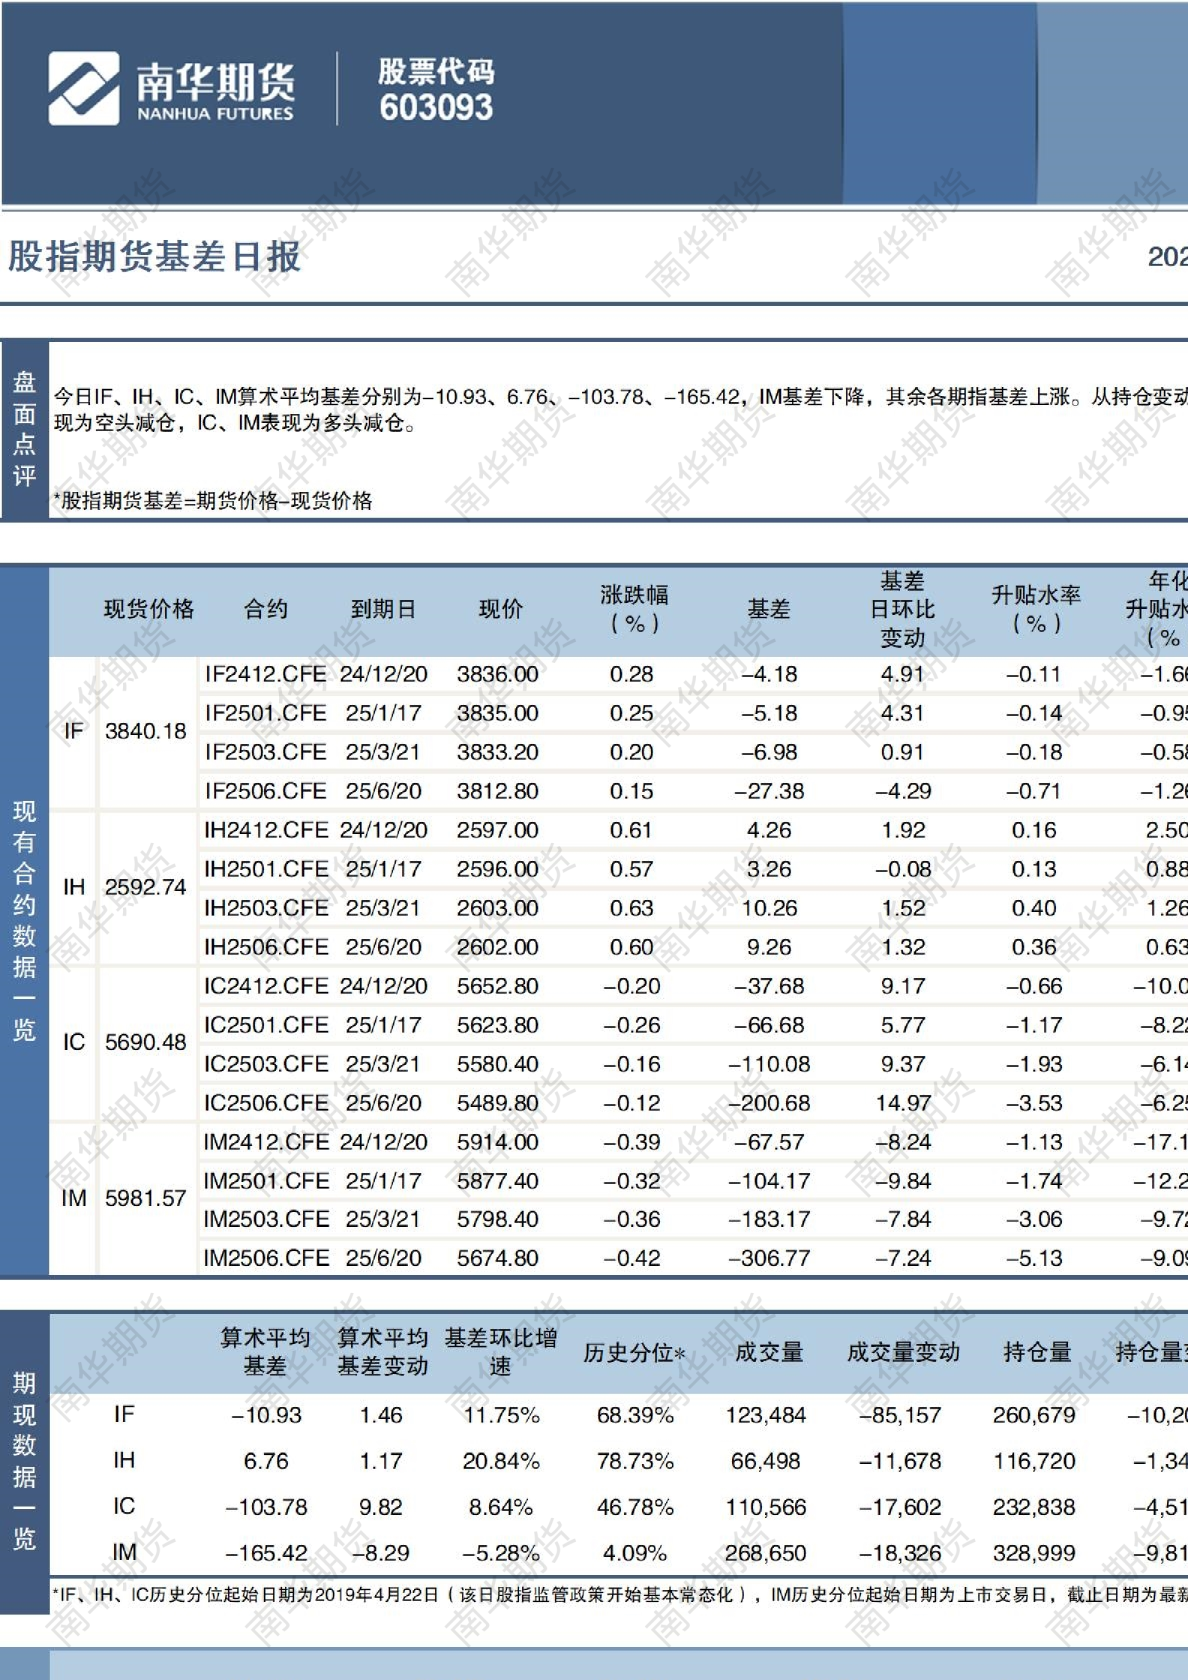Select the IM2501.CFE contract cell
This screenshot has height=1680, width=1188.
[265, 1181]
